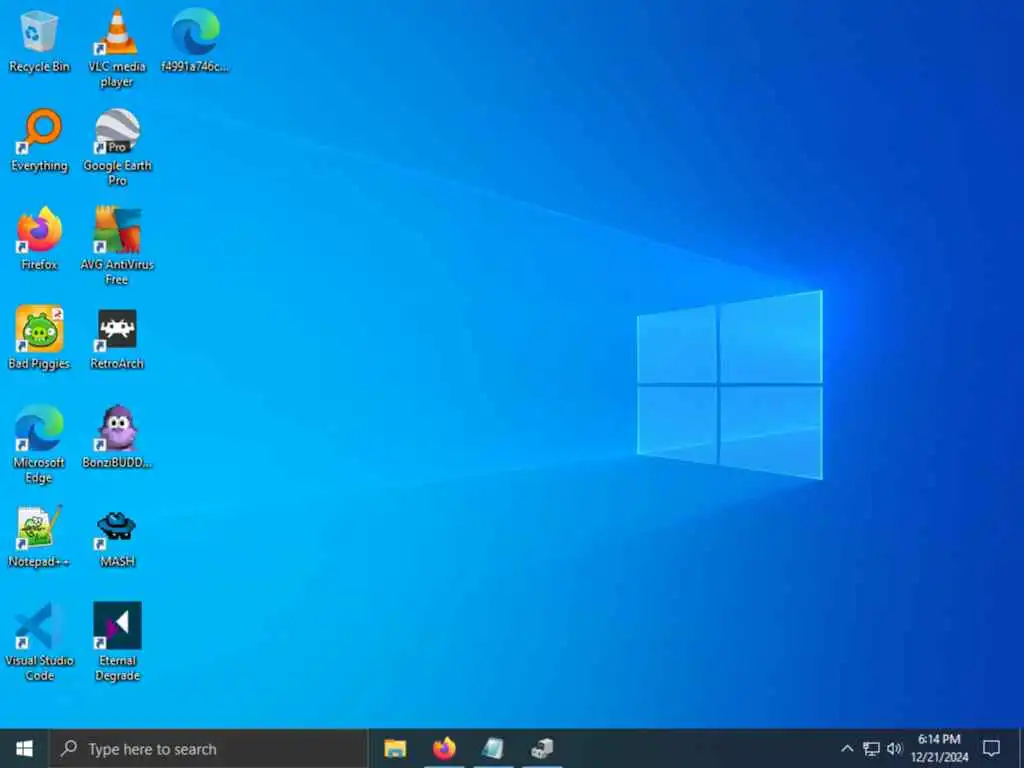The width and height of the screenshot is (1024, 768).
Task: Click the Show desktop strip at taskbar end
Action: coord(1020,748)
